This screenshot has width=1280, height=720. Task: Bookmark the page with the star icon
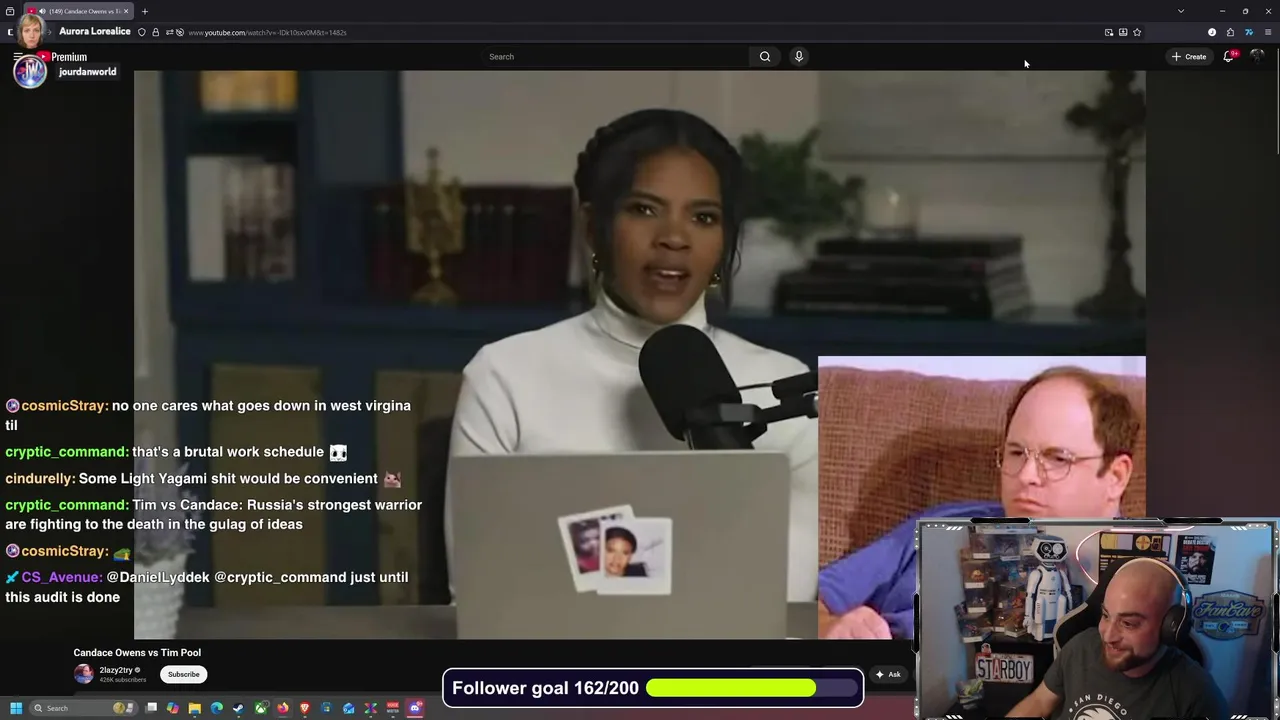(1137, 32)
